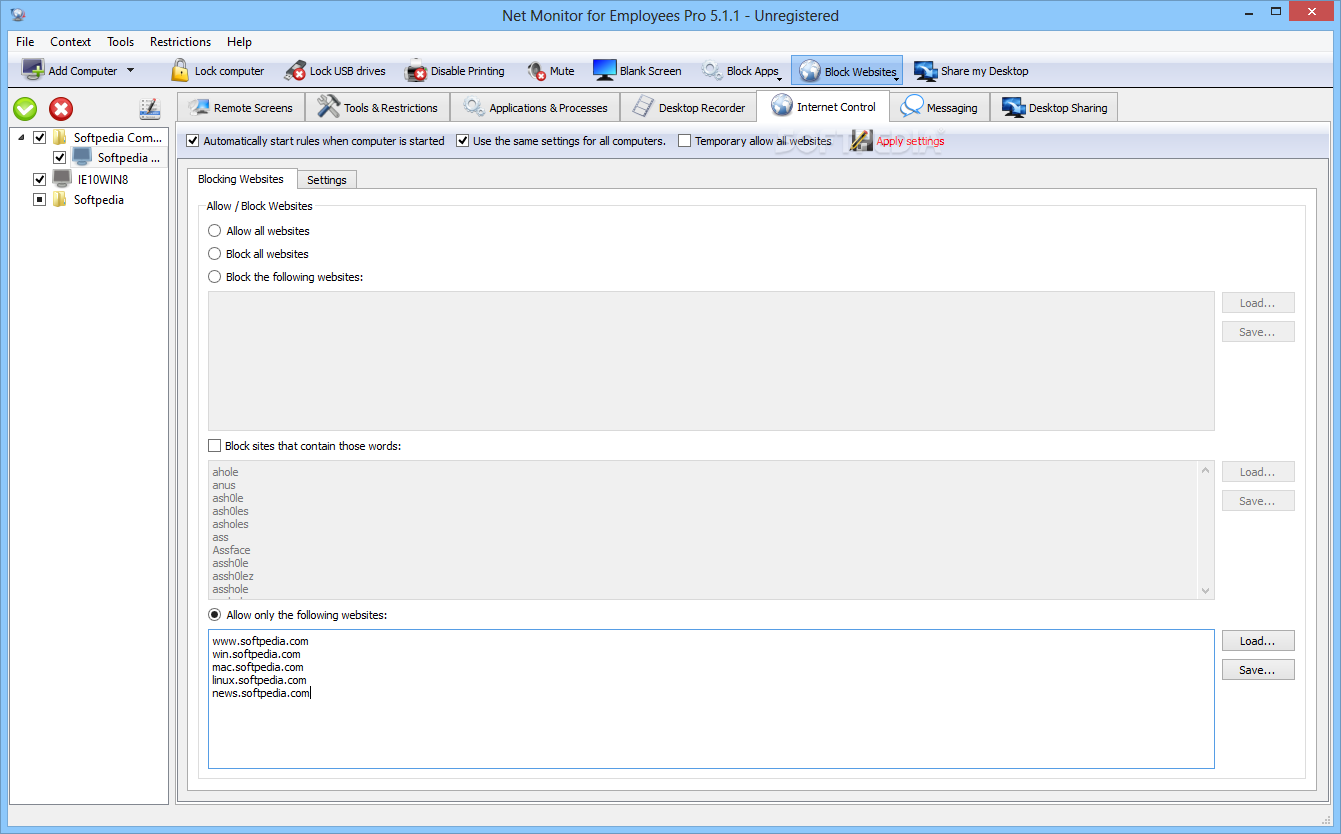Open the Context menu
The height and width of the screenshot is (834, 1341).
point(70,42)
